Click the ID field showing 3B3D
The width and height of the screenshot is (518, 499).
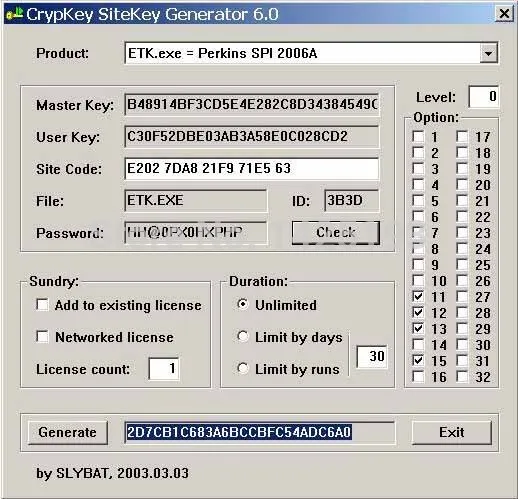(352, 201)
